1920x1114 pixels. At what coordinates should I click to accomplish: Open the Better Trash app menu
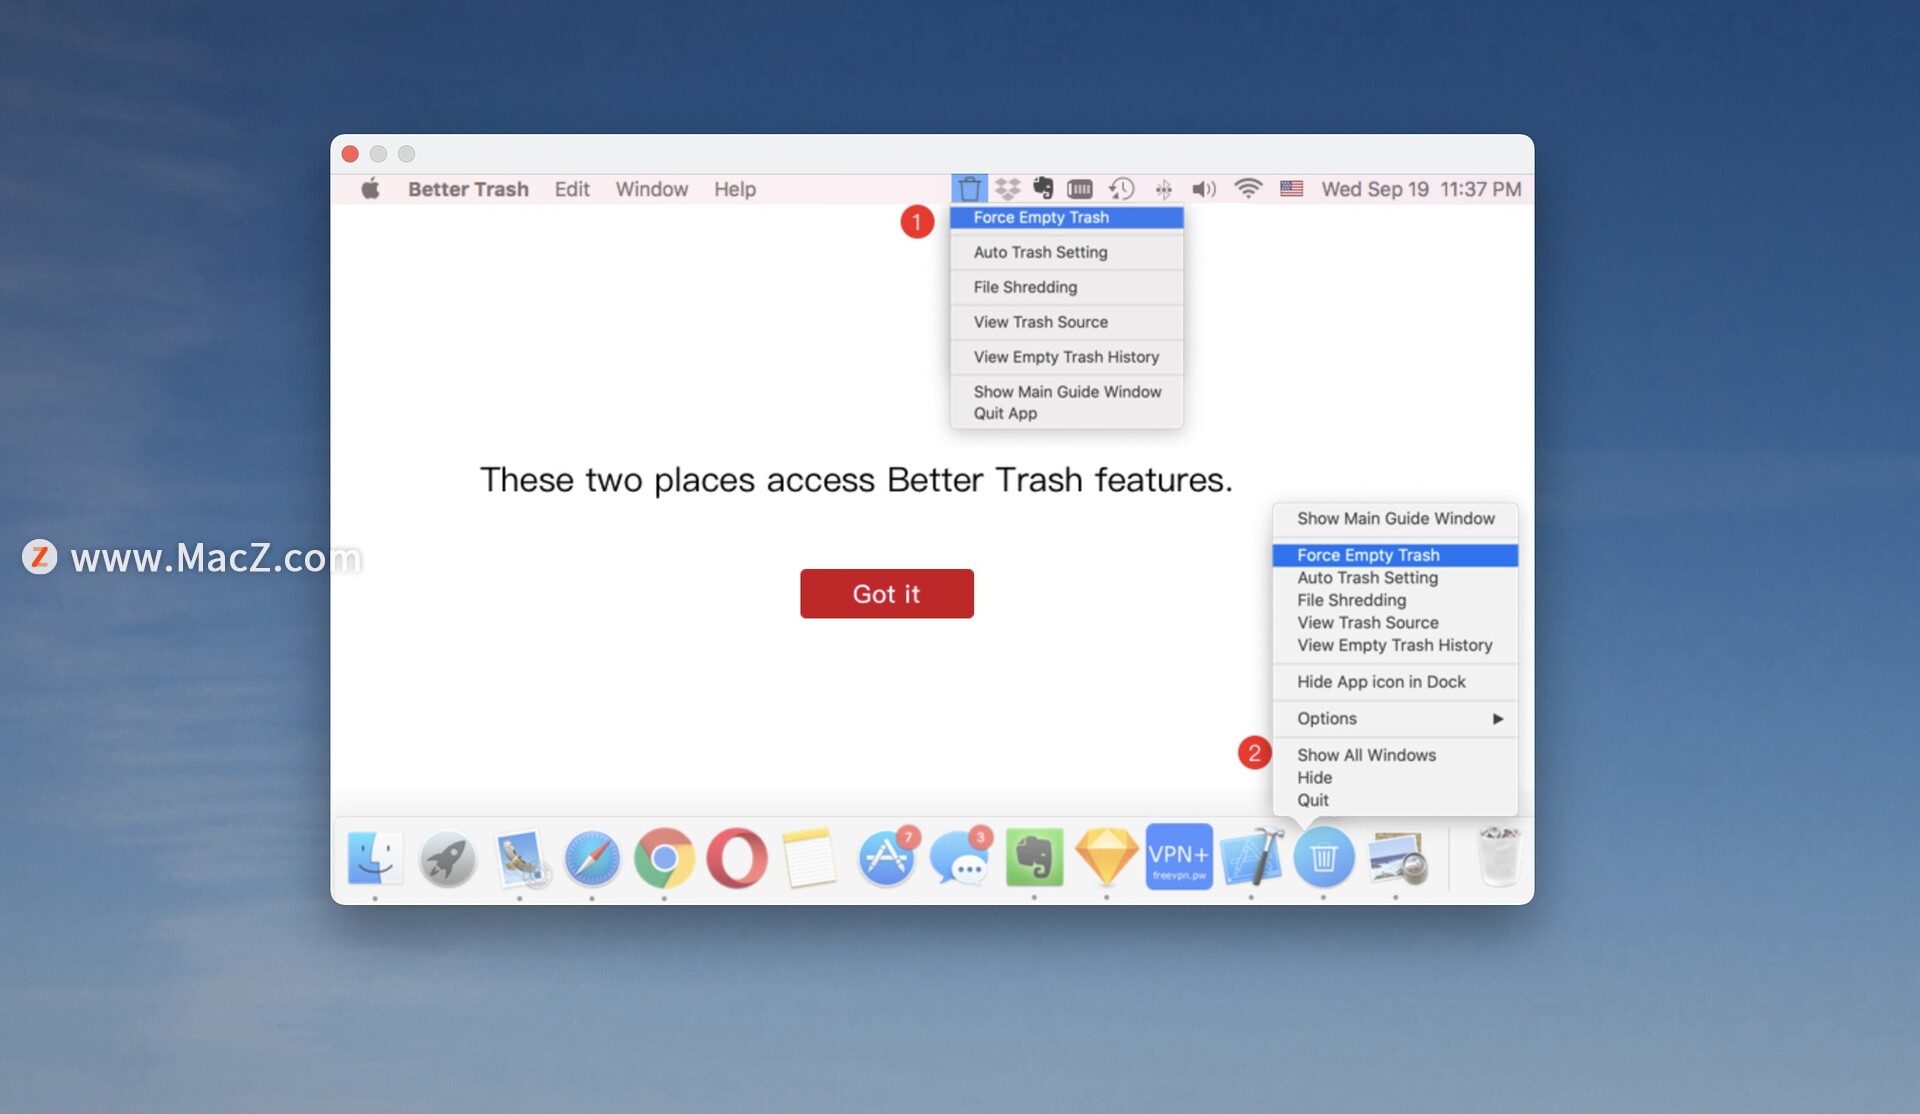468,189
